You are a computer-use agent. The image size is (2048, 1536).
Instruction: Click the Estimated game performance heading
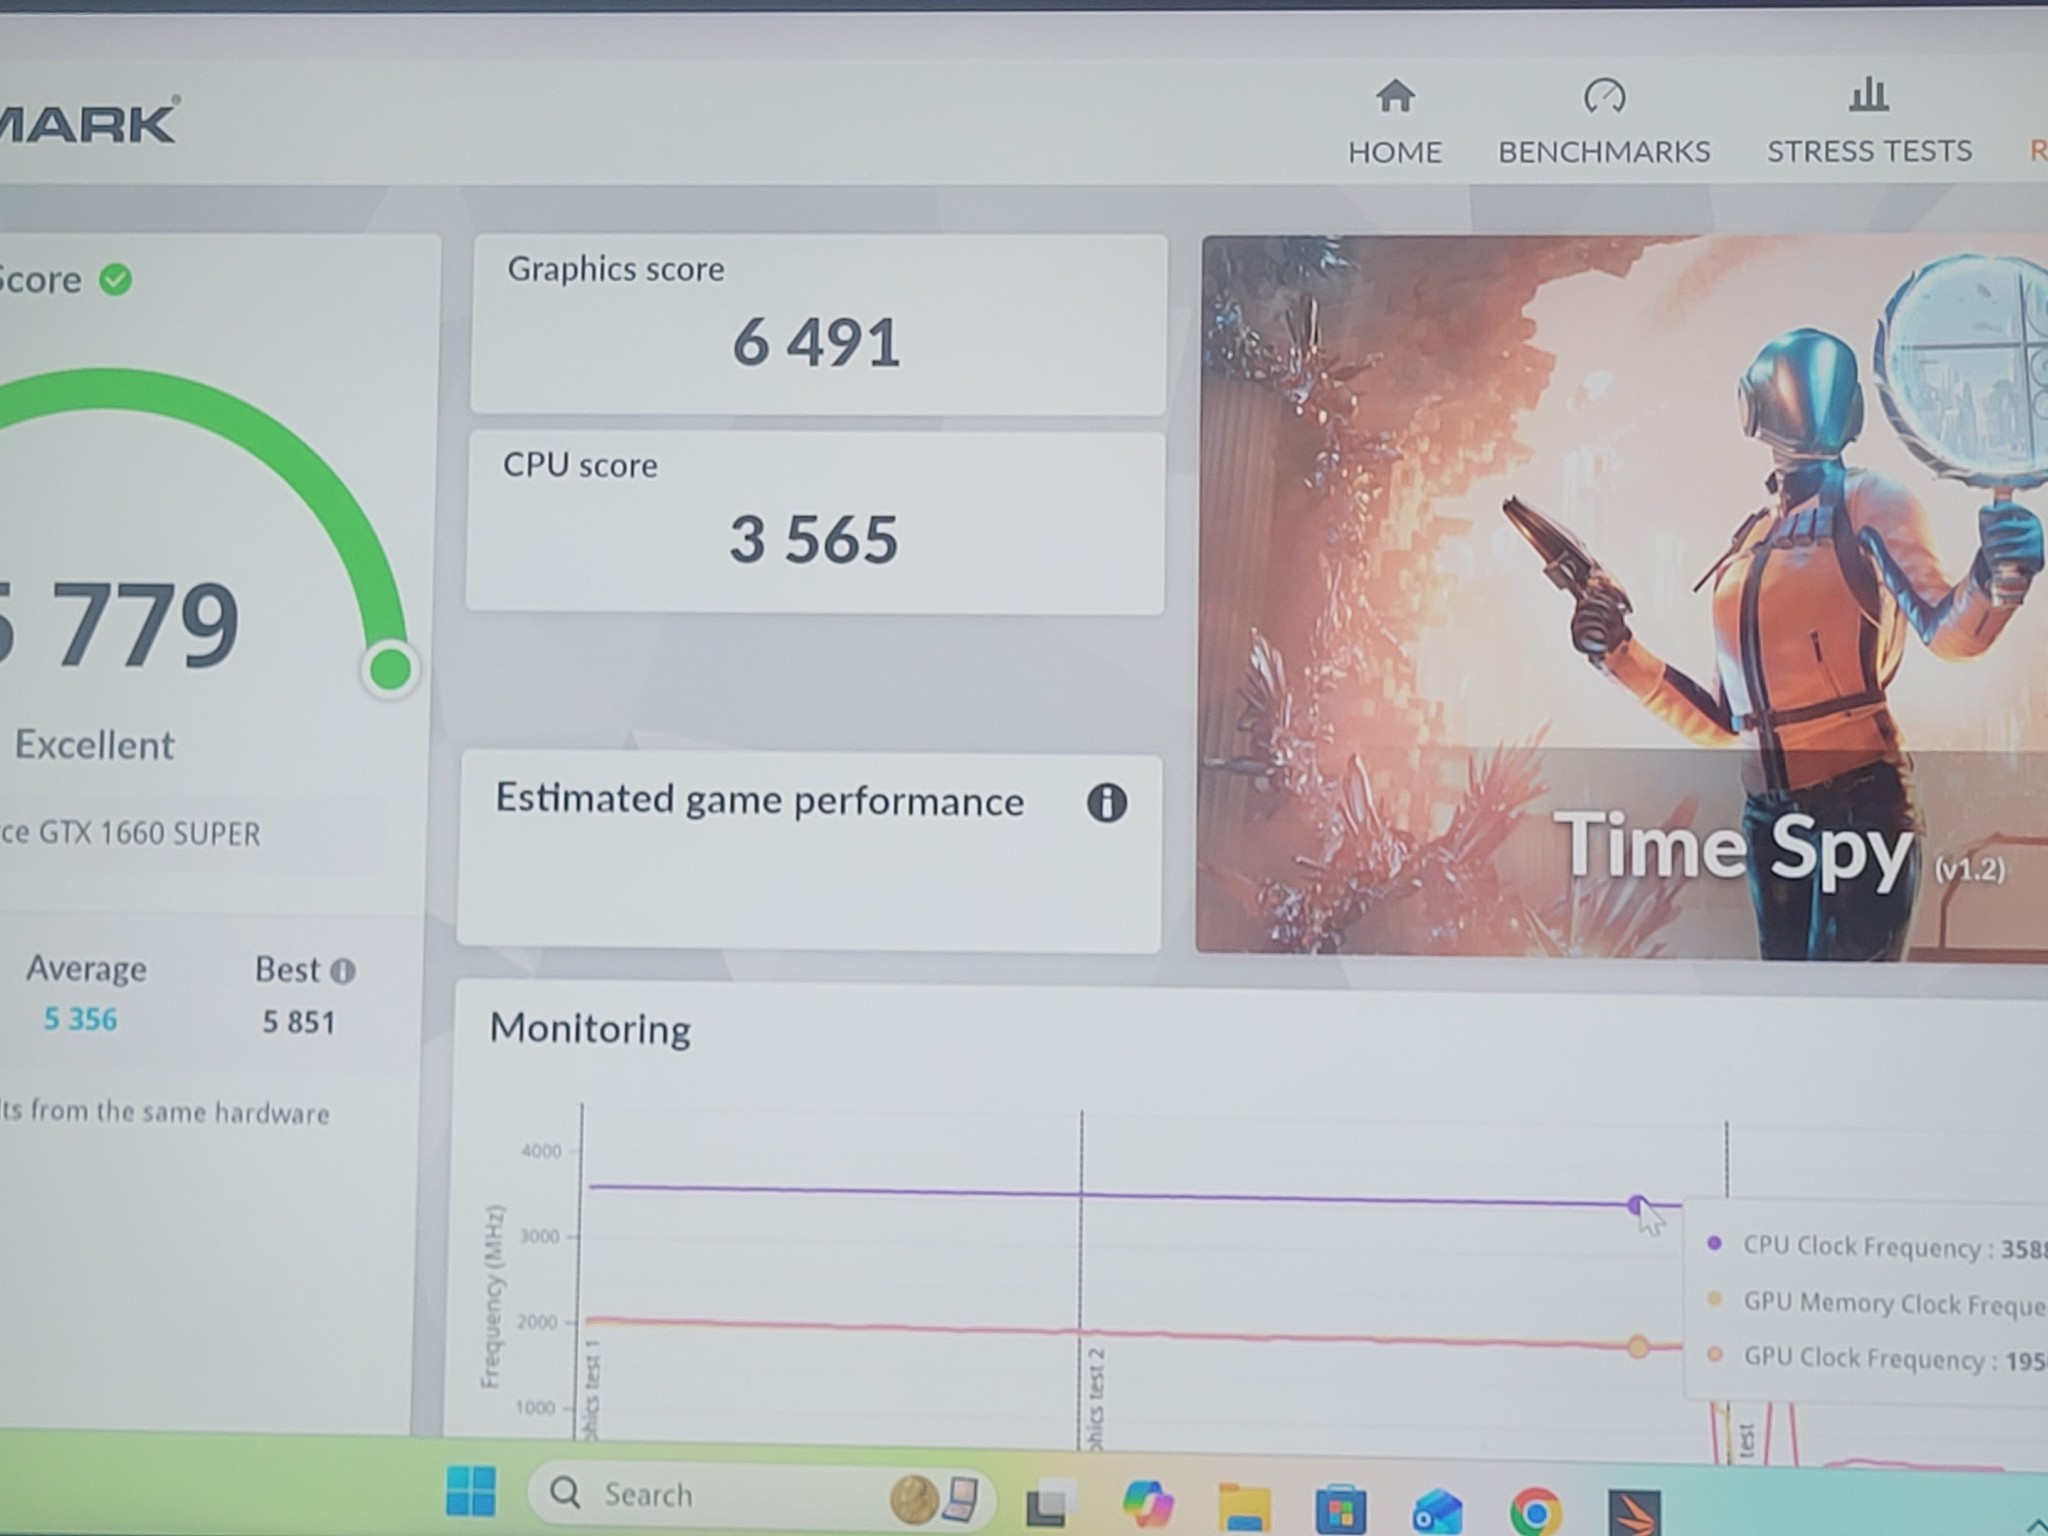tap(760, 800)
